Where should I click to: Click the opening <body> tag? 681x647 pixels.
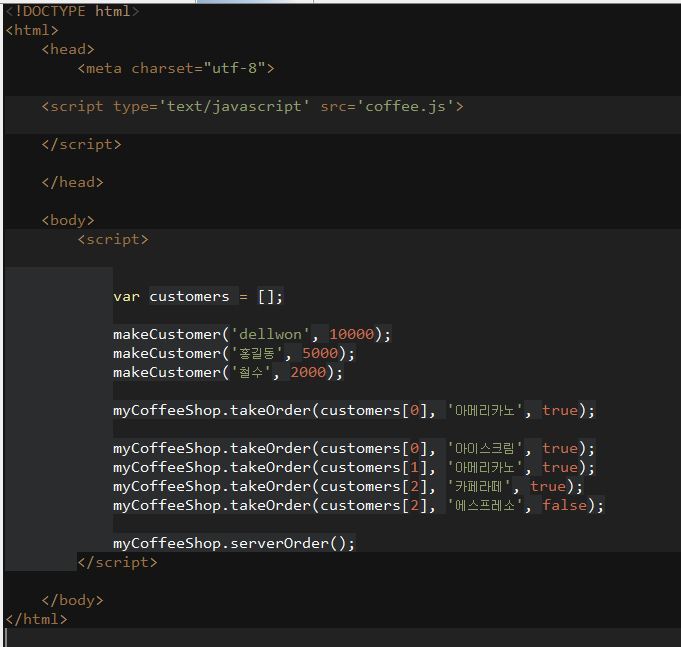68,221
